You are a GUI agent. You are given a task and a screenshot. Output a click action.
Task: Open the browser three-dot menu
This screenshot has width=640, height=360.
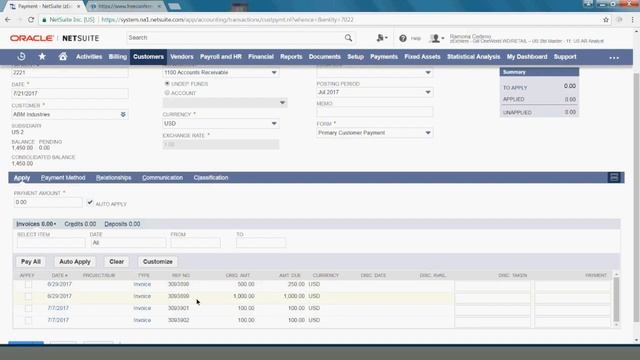click(633, 20)
